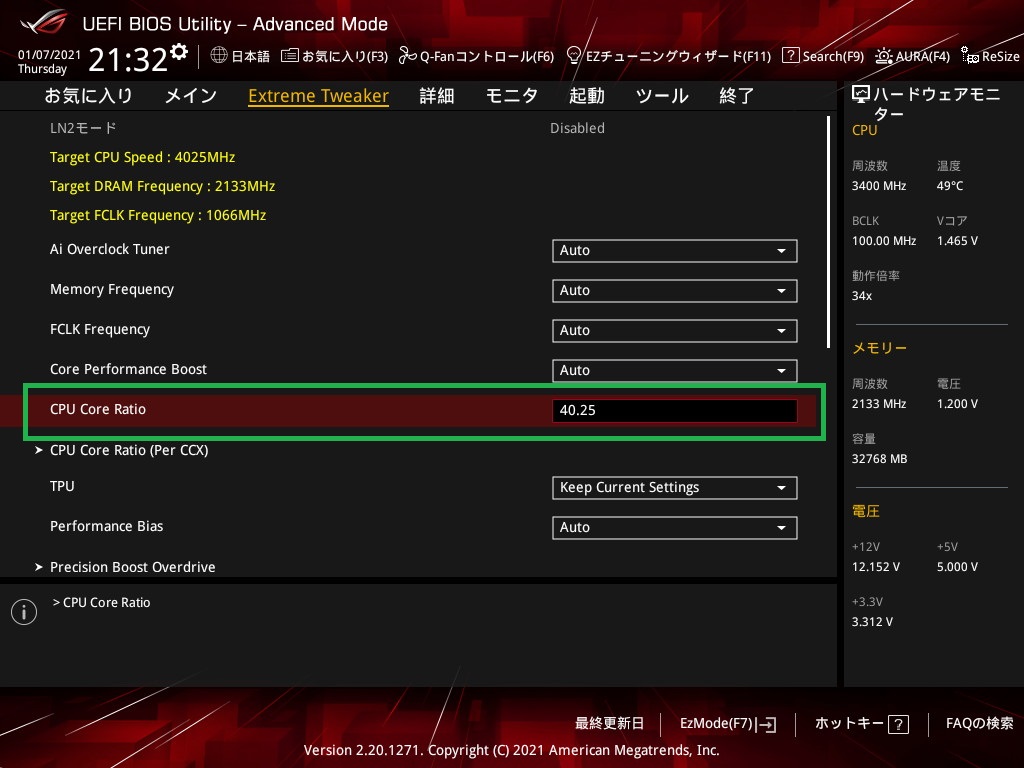Image resolution: width=1024 pixels, height=768 pixels.
Task: Click the LN2モード Disabled value
Action: coord(577,128)
